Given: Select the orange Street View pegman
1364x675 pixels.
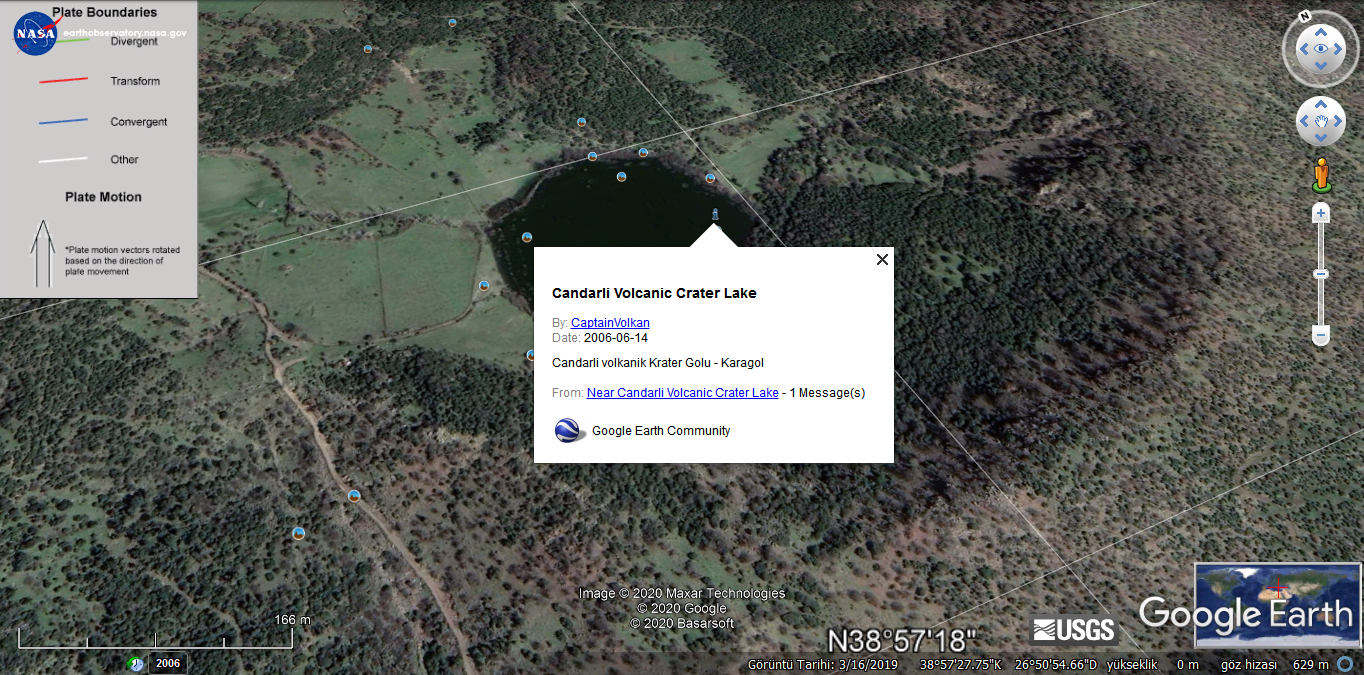Looking at the screenshot, I should tap(1321, 175).
